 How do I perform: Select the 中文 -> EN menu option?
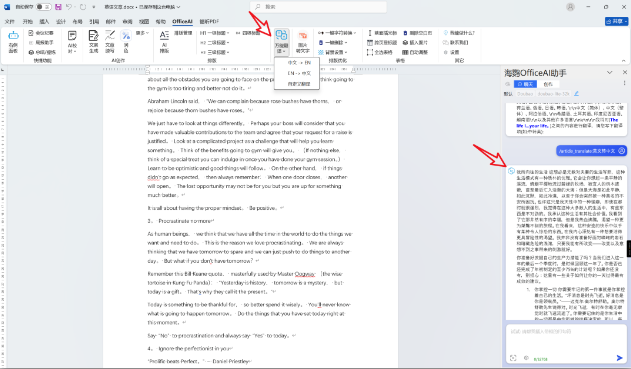(299, 63)
